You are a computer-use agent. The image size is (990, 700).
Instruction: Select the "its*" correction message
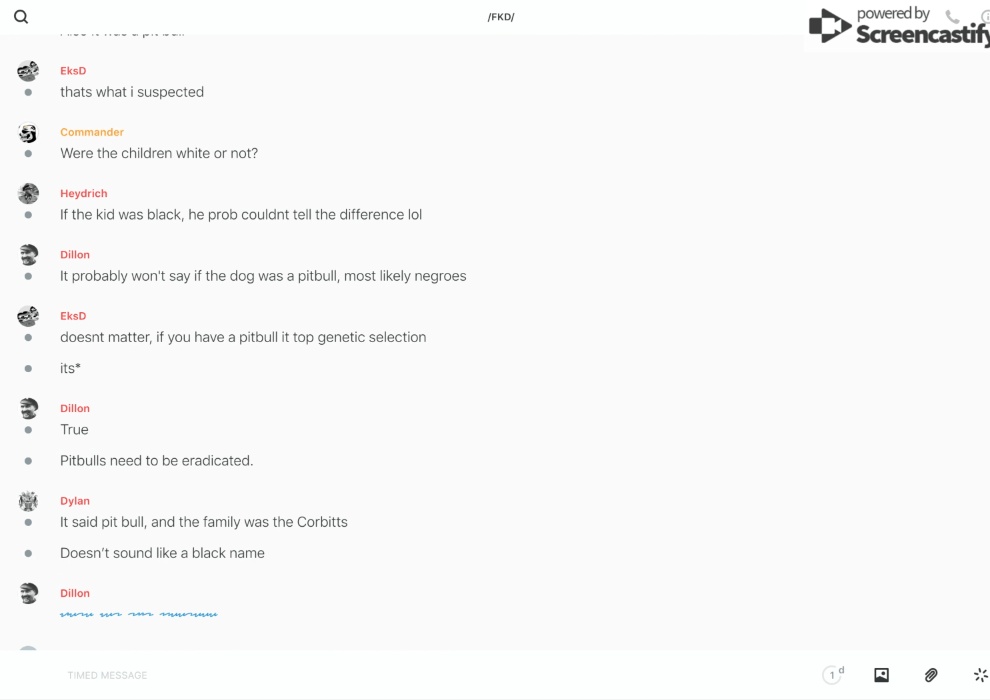(70, 368)
